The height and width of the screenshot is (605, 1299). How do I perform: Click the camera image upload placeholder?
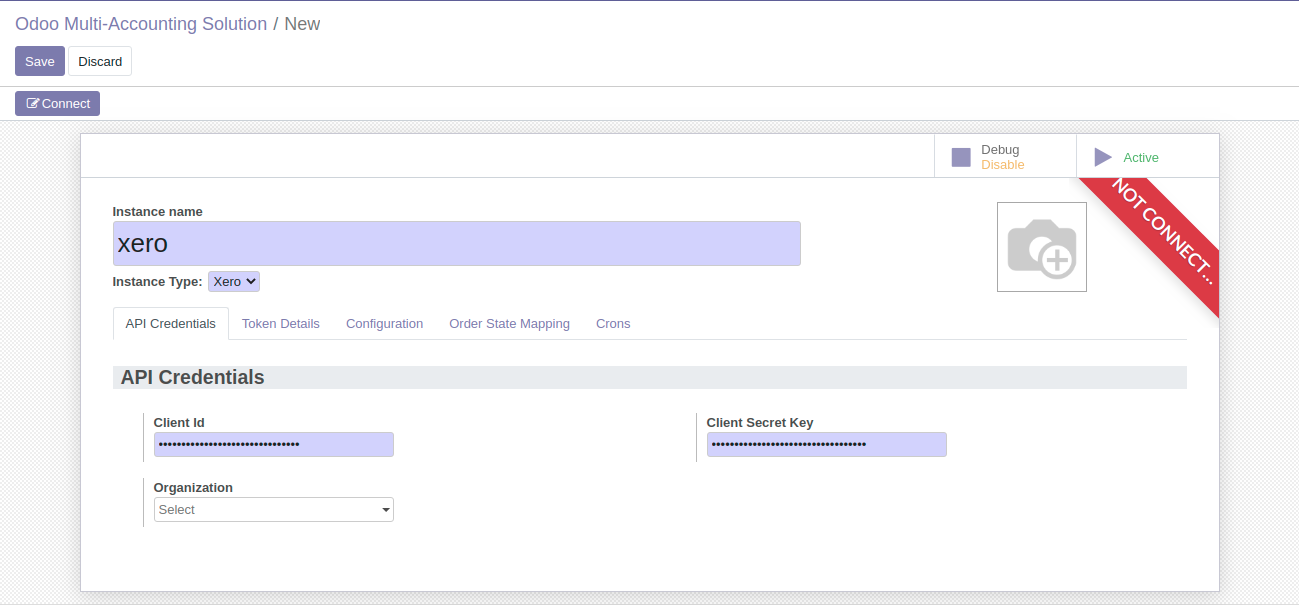point(1041,247)
